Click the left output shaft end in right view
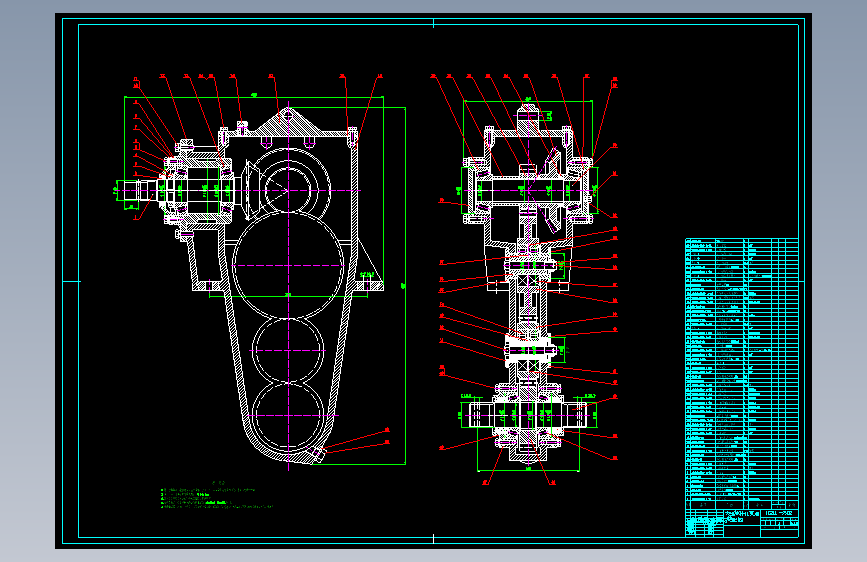 point(480,415)
